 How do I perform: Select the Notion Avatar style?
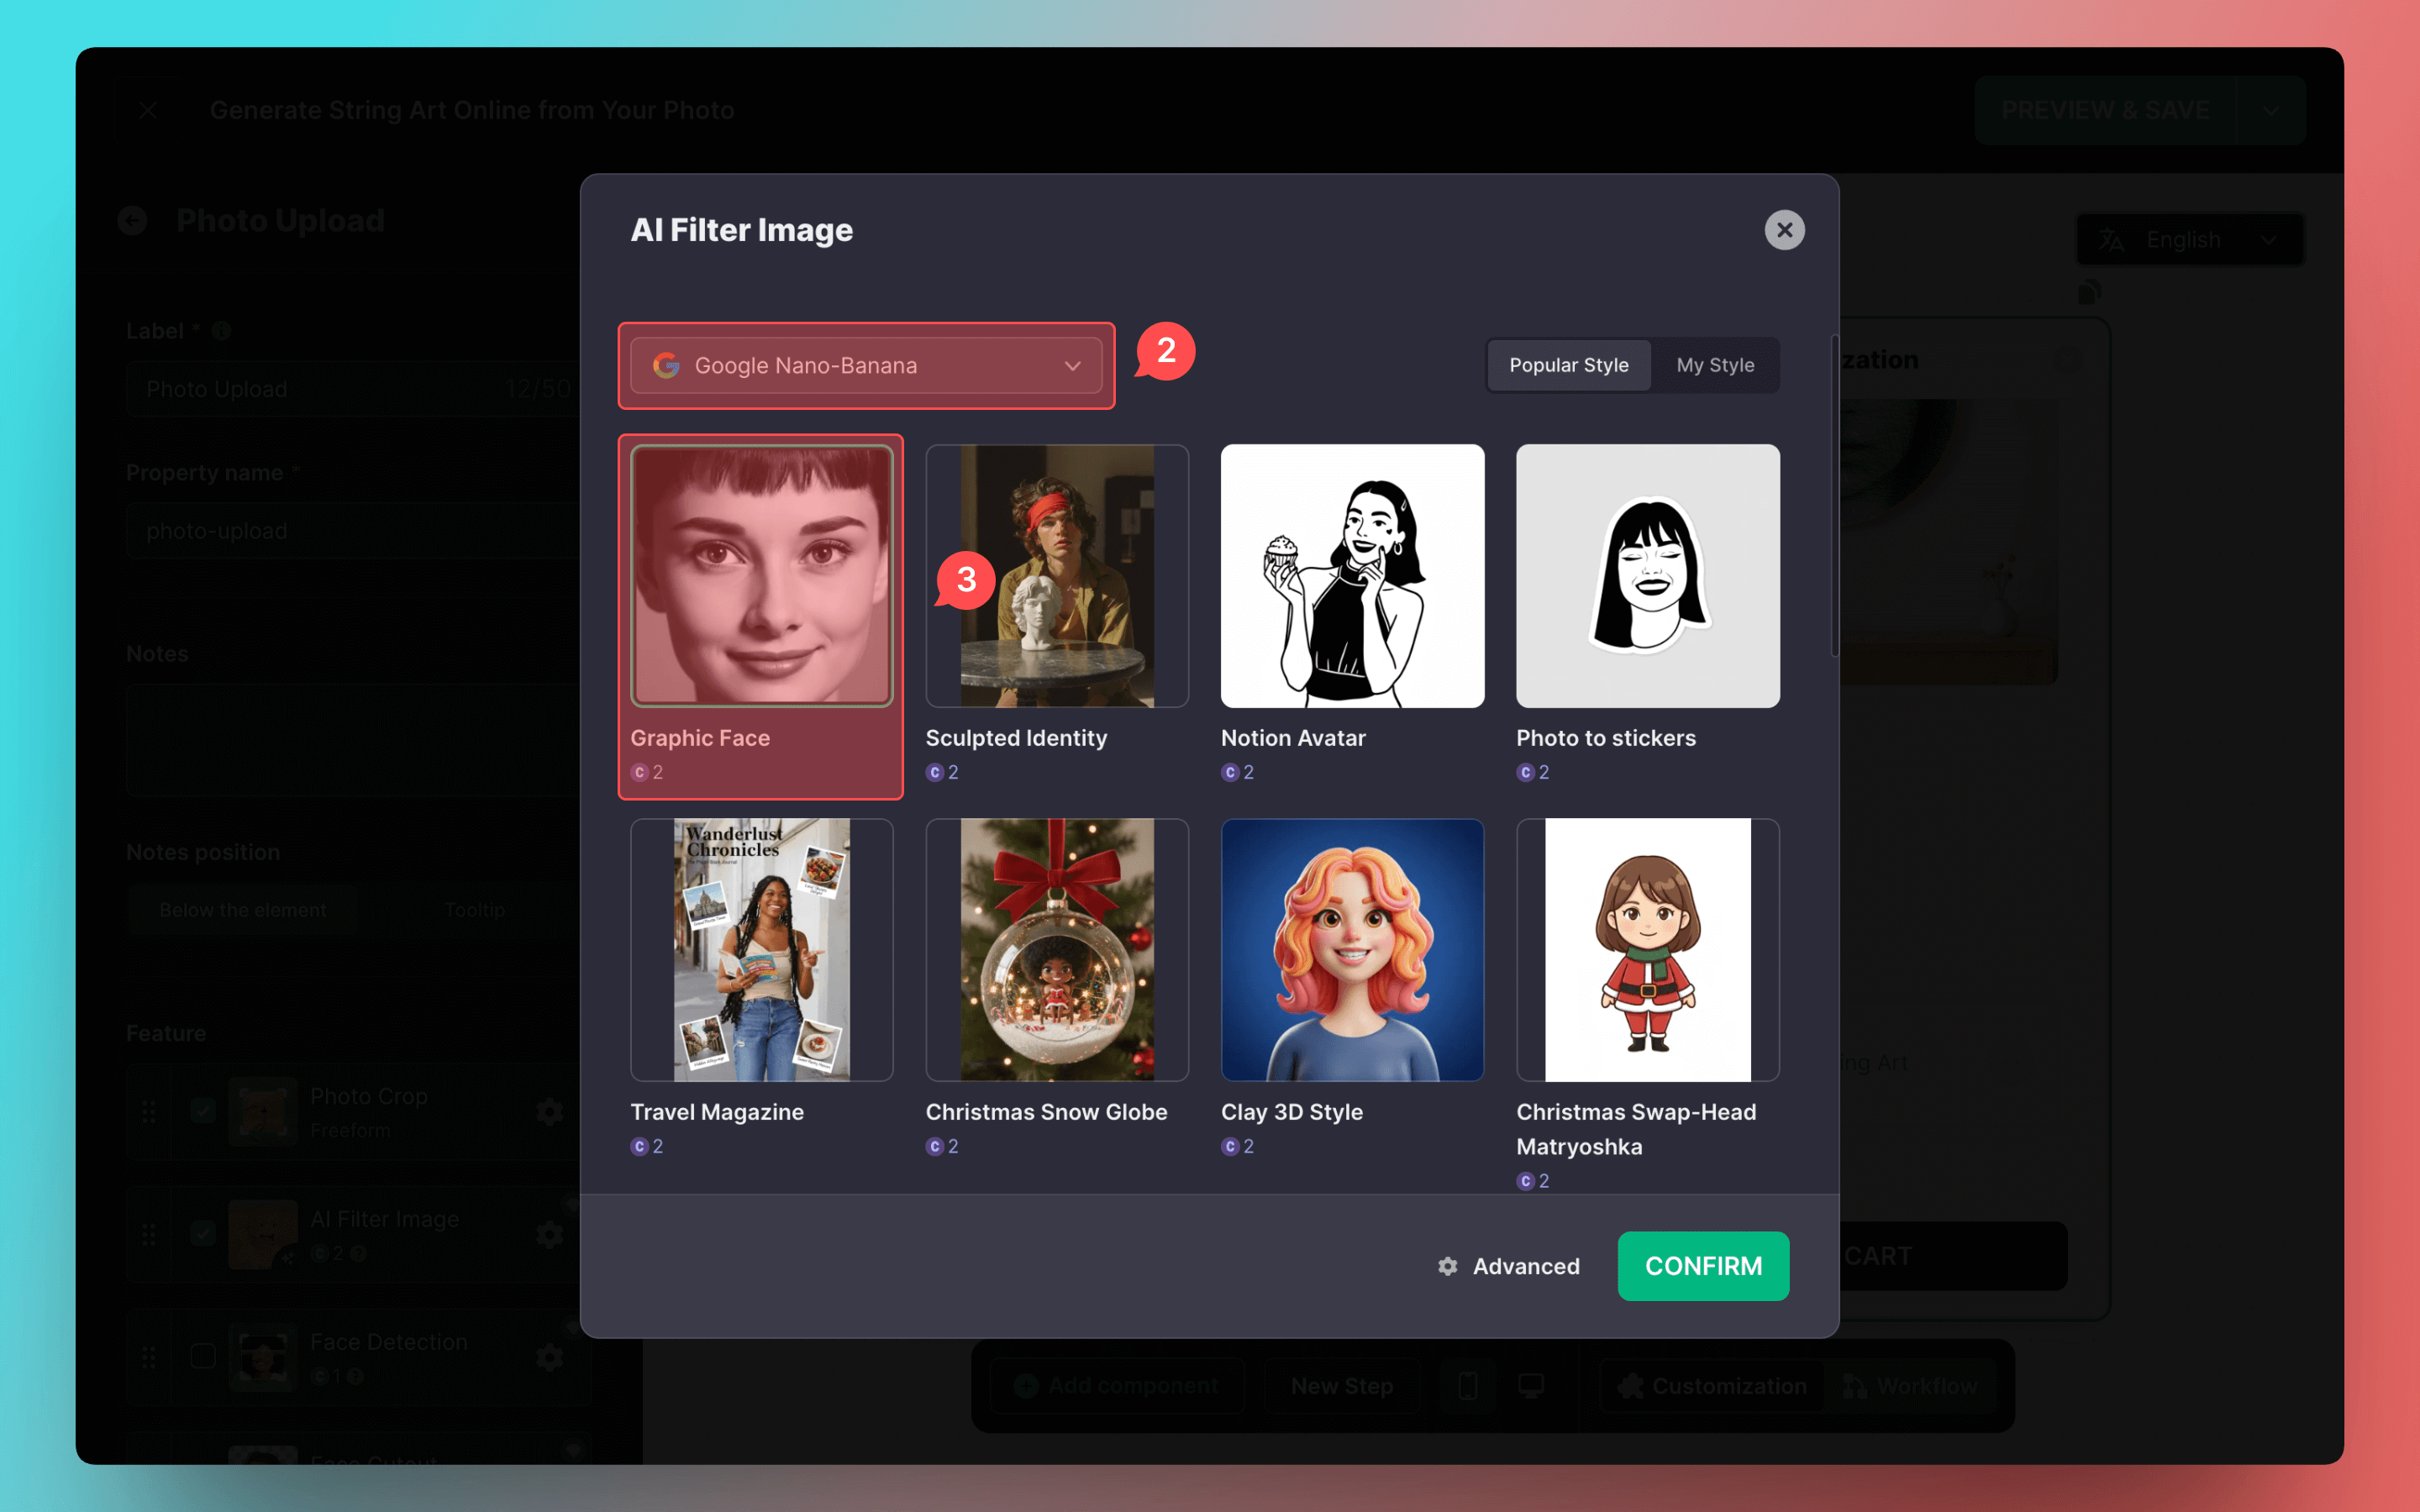1352,576
